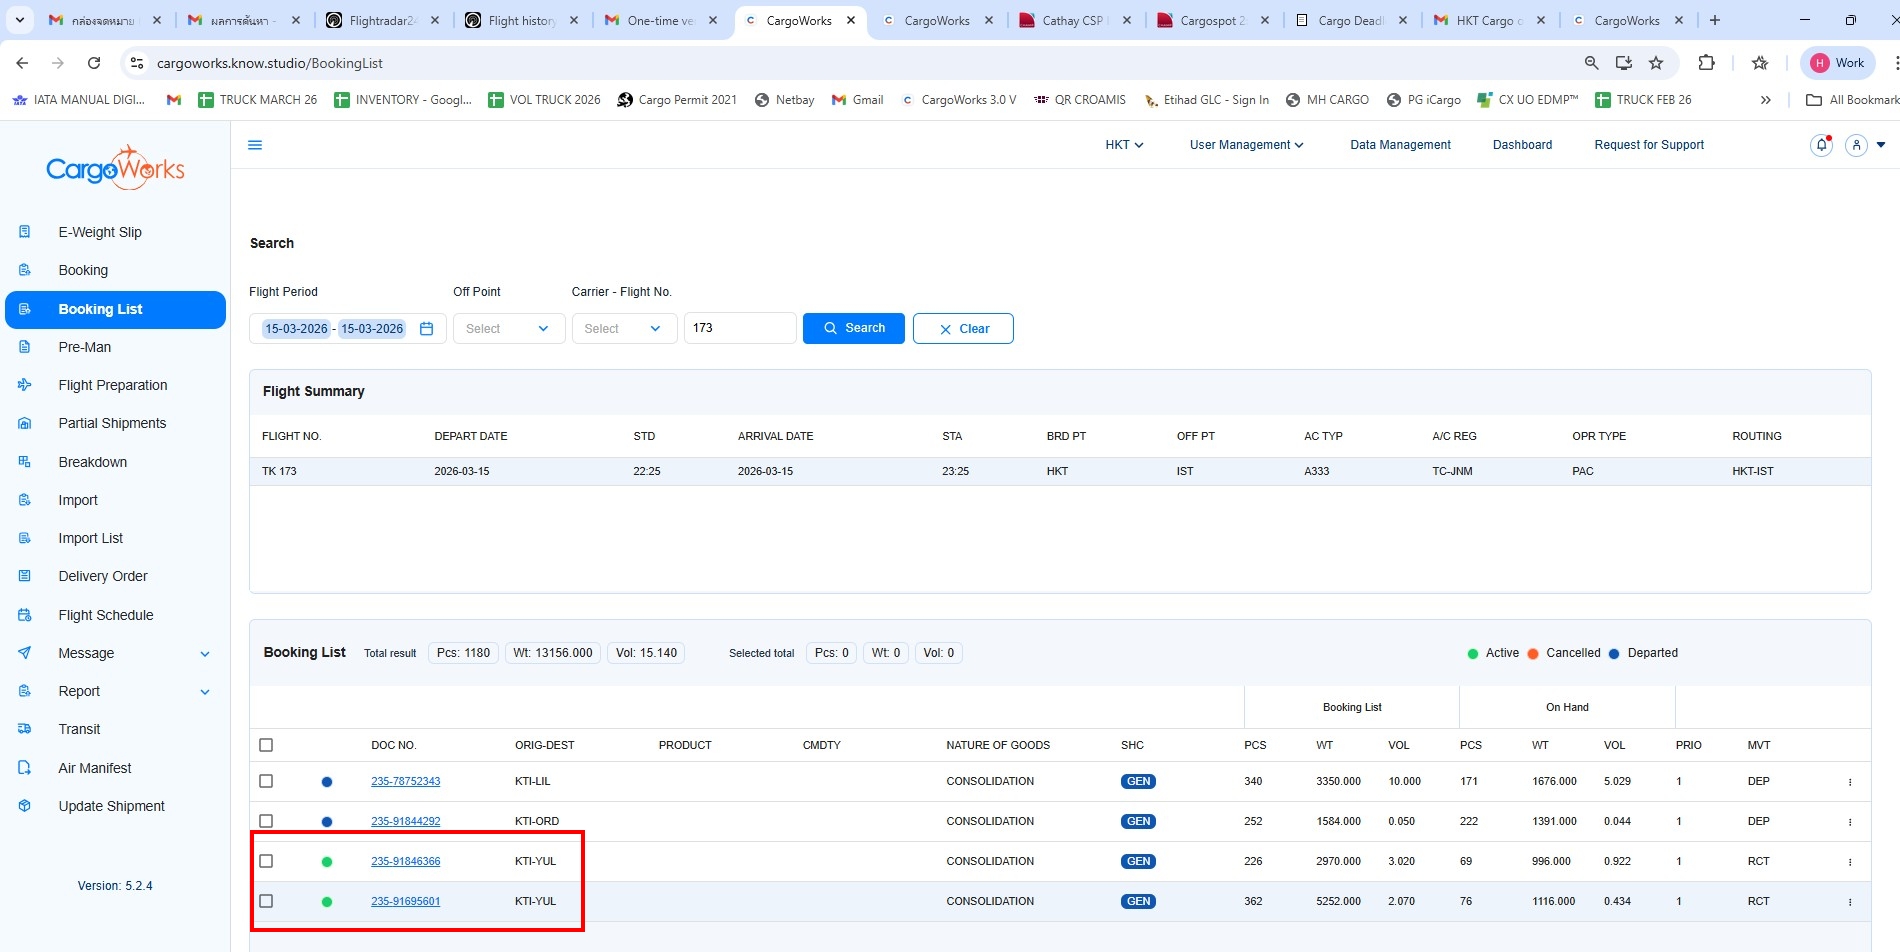The image size is (1900, 952).
Task: Open the Data Management menu
Action: [x=1400, y=145]
